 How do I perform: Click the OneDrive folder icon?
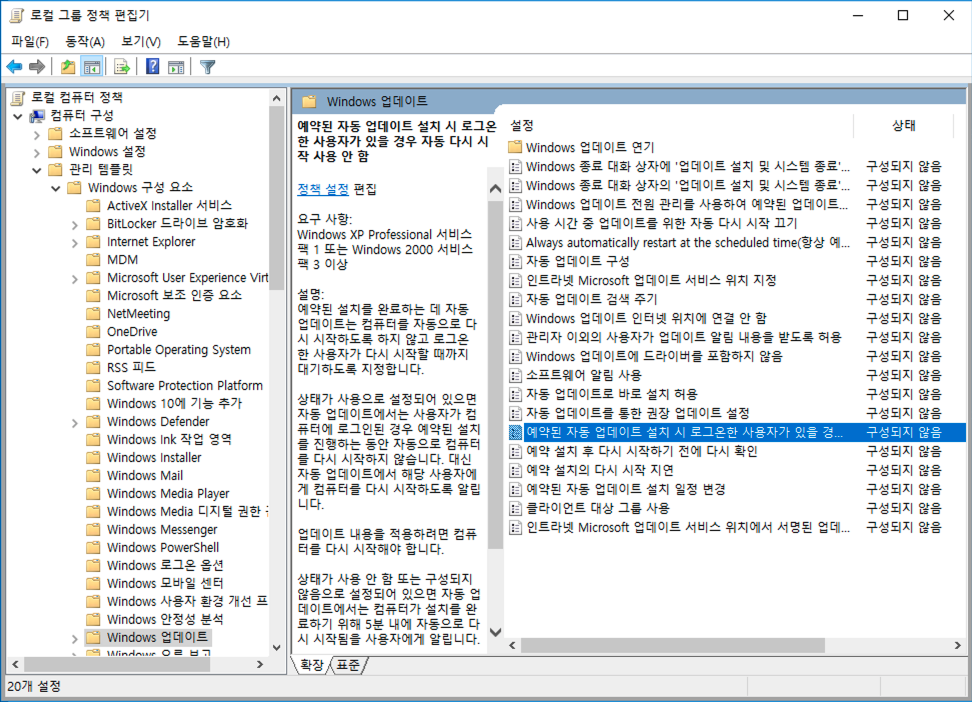click(93, 331)
